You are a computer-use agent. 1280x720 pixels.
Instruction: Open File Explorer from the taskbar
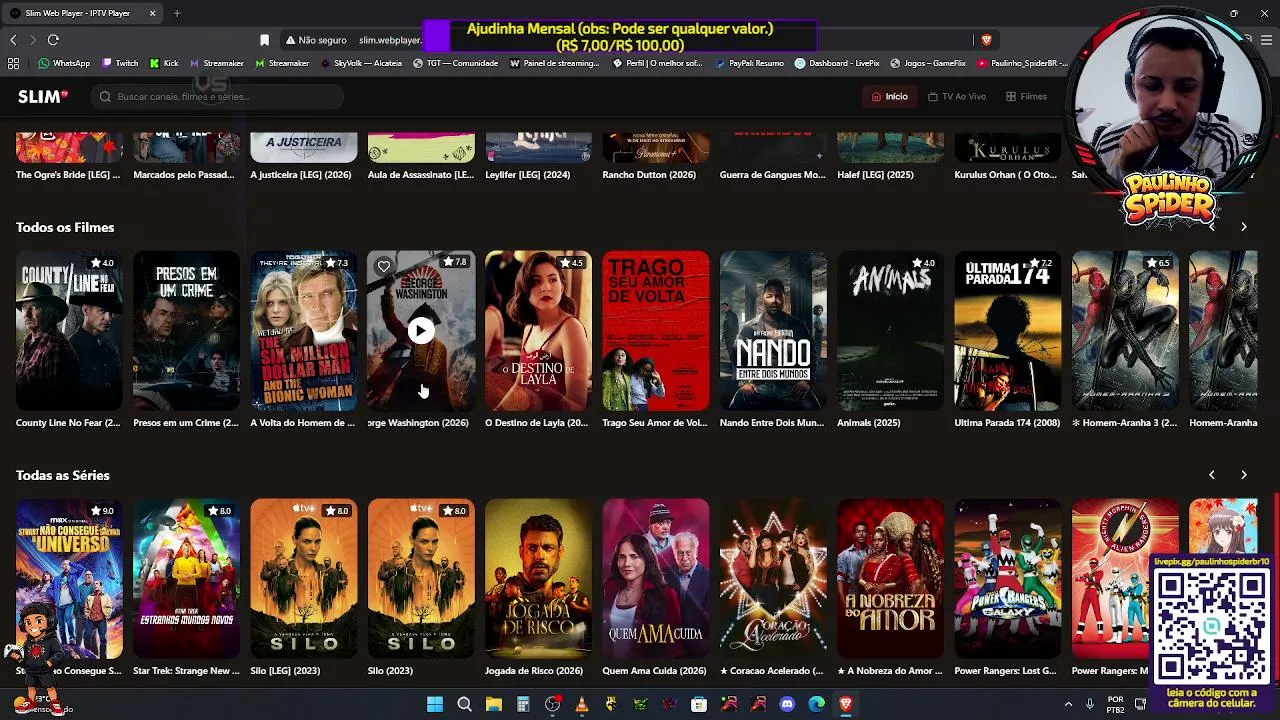pos(493,704)
